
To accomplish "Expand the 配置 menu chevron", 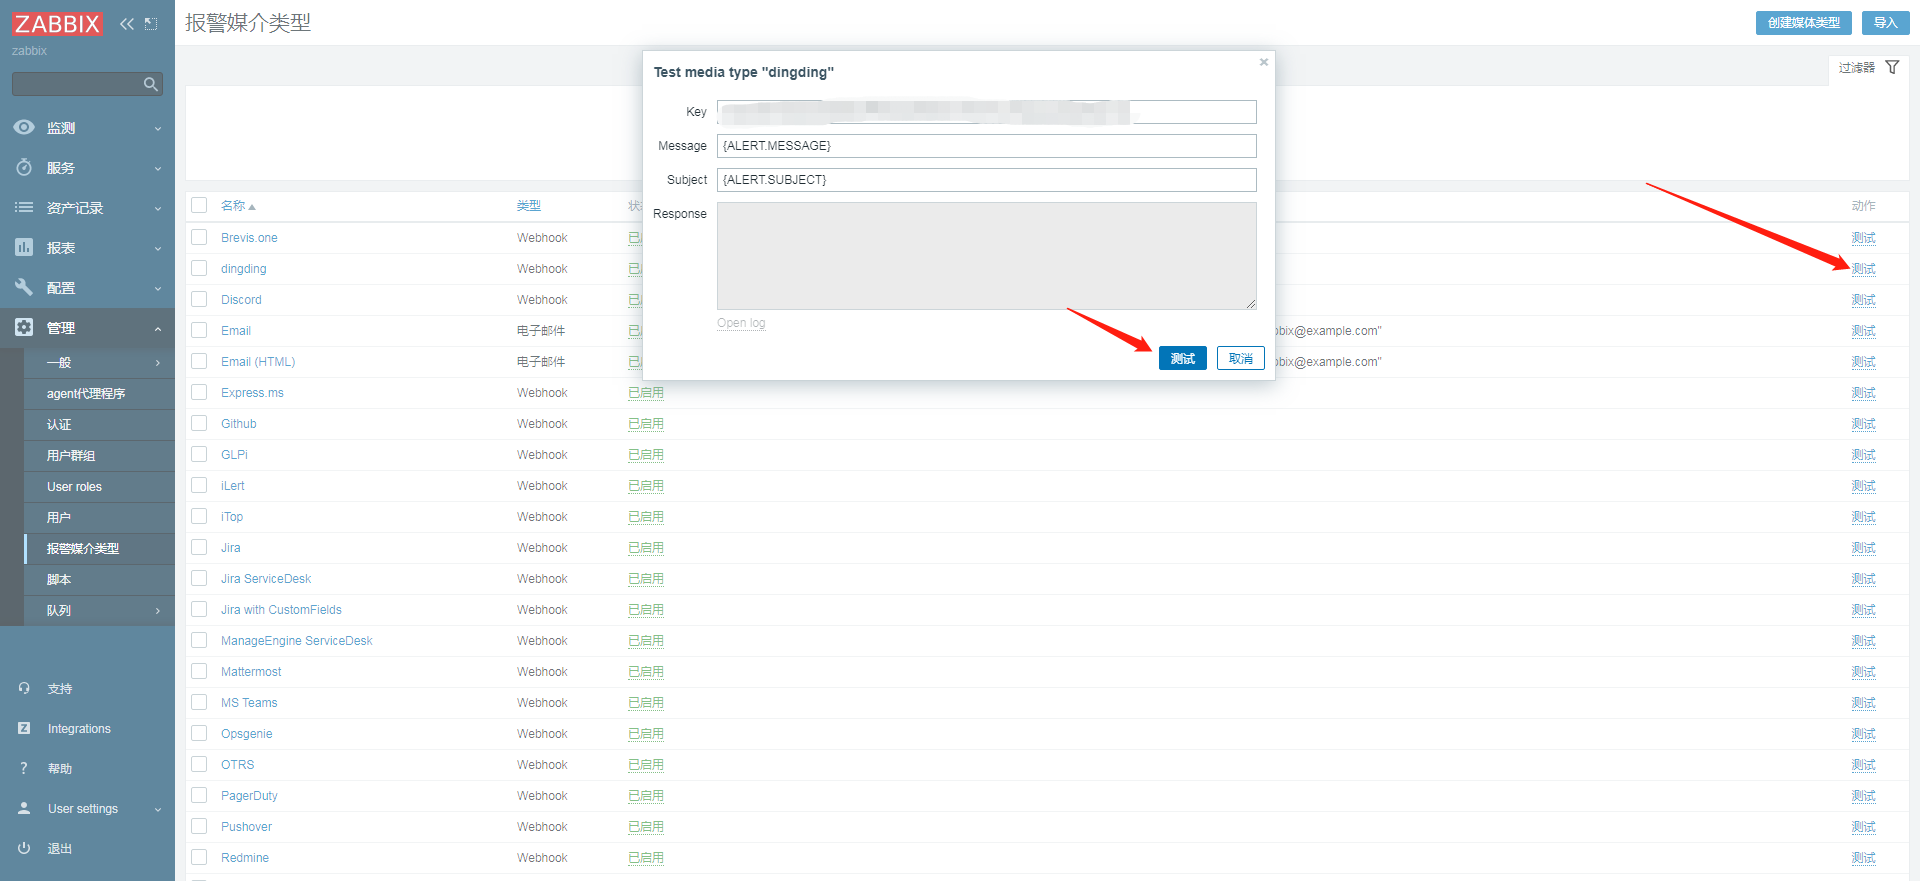I will (x=158, y=288).
